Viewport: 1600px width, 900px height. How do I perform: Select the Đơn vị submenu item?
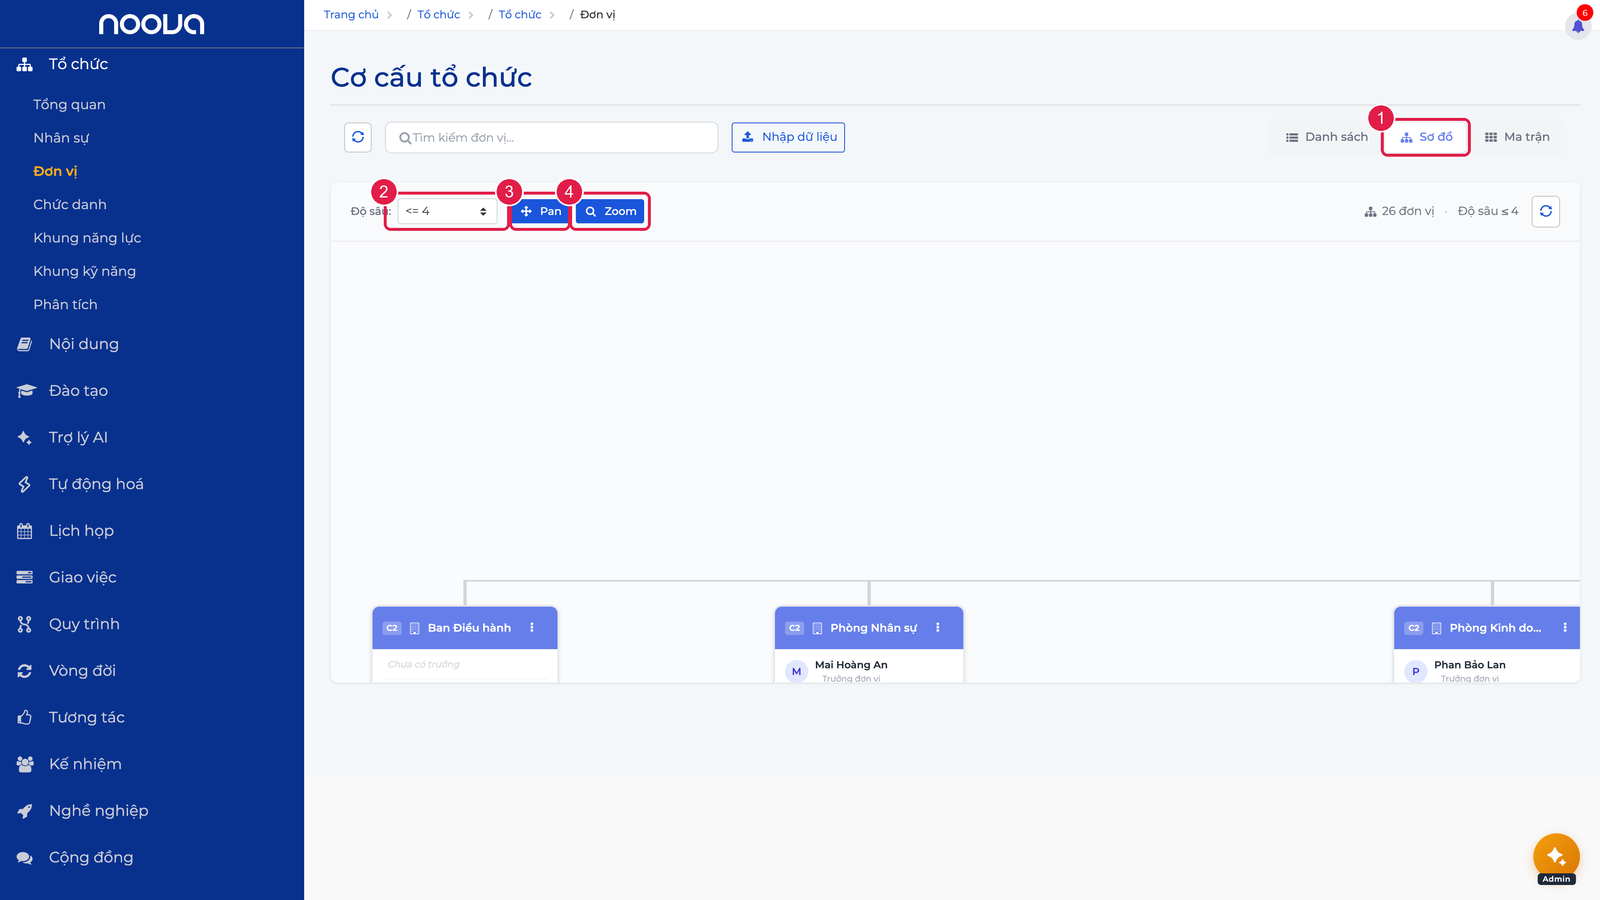55,171
